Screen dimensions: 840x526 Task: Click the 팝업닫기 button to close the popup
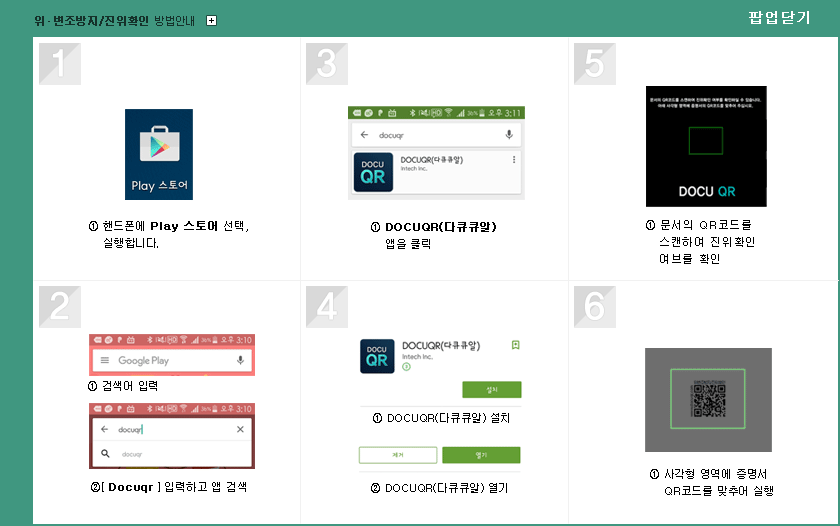coord(779,18)
